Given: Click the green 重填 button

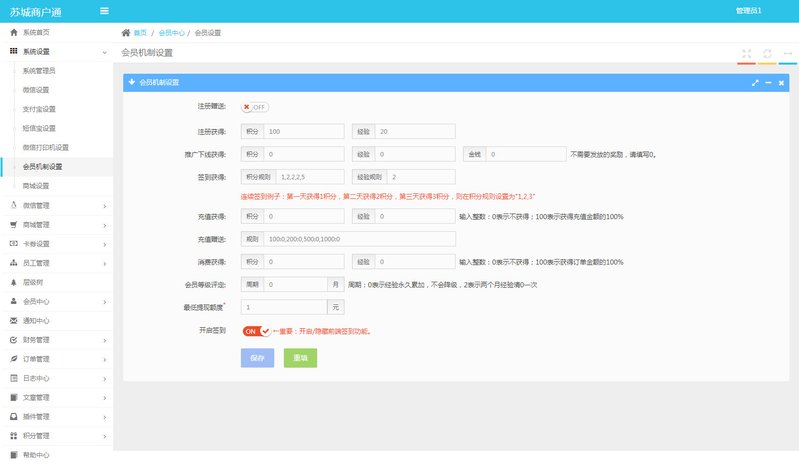Looking at the screenshot, I should [x=300, y=358].
